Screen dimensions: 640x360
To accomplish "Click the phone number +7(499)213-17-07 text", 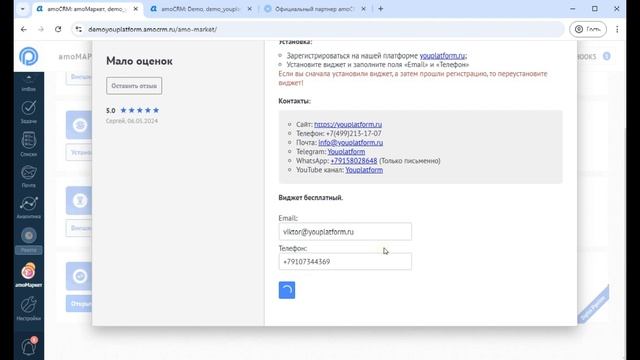I will [x=353, y=133].
